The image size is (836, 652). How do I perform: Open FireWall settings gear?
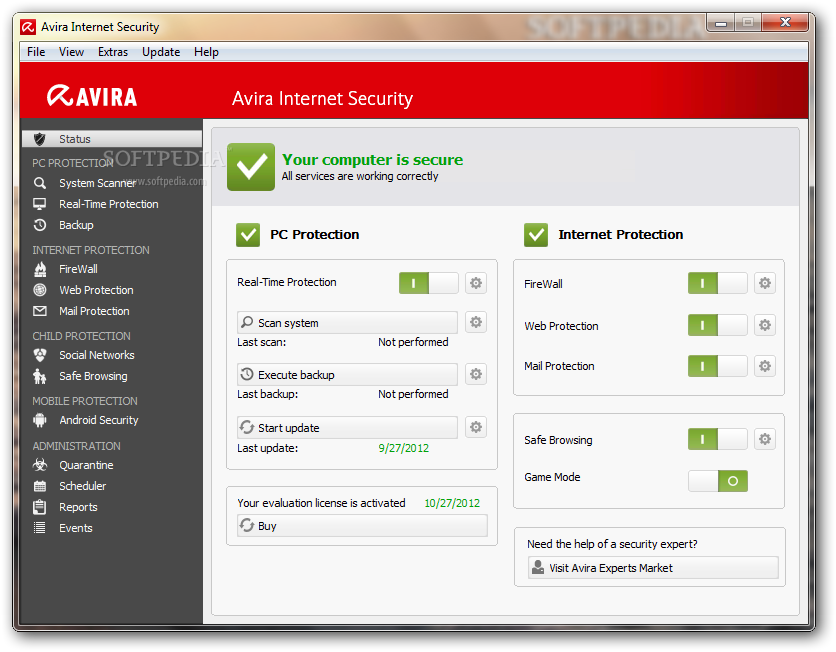coord(765,283)
